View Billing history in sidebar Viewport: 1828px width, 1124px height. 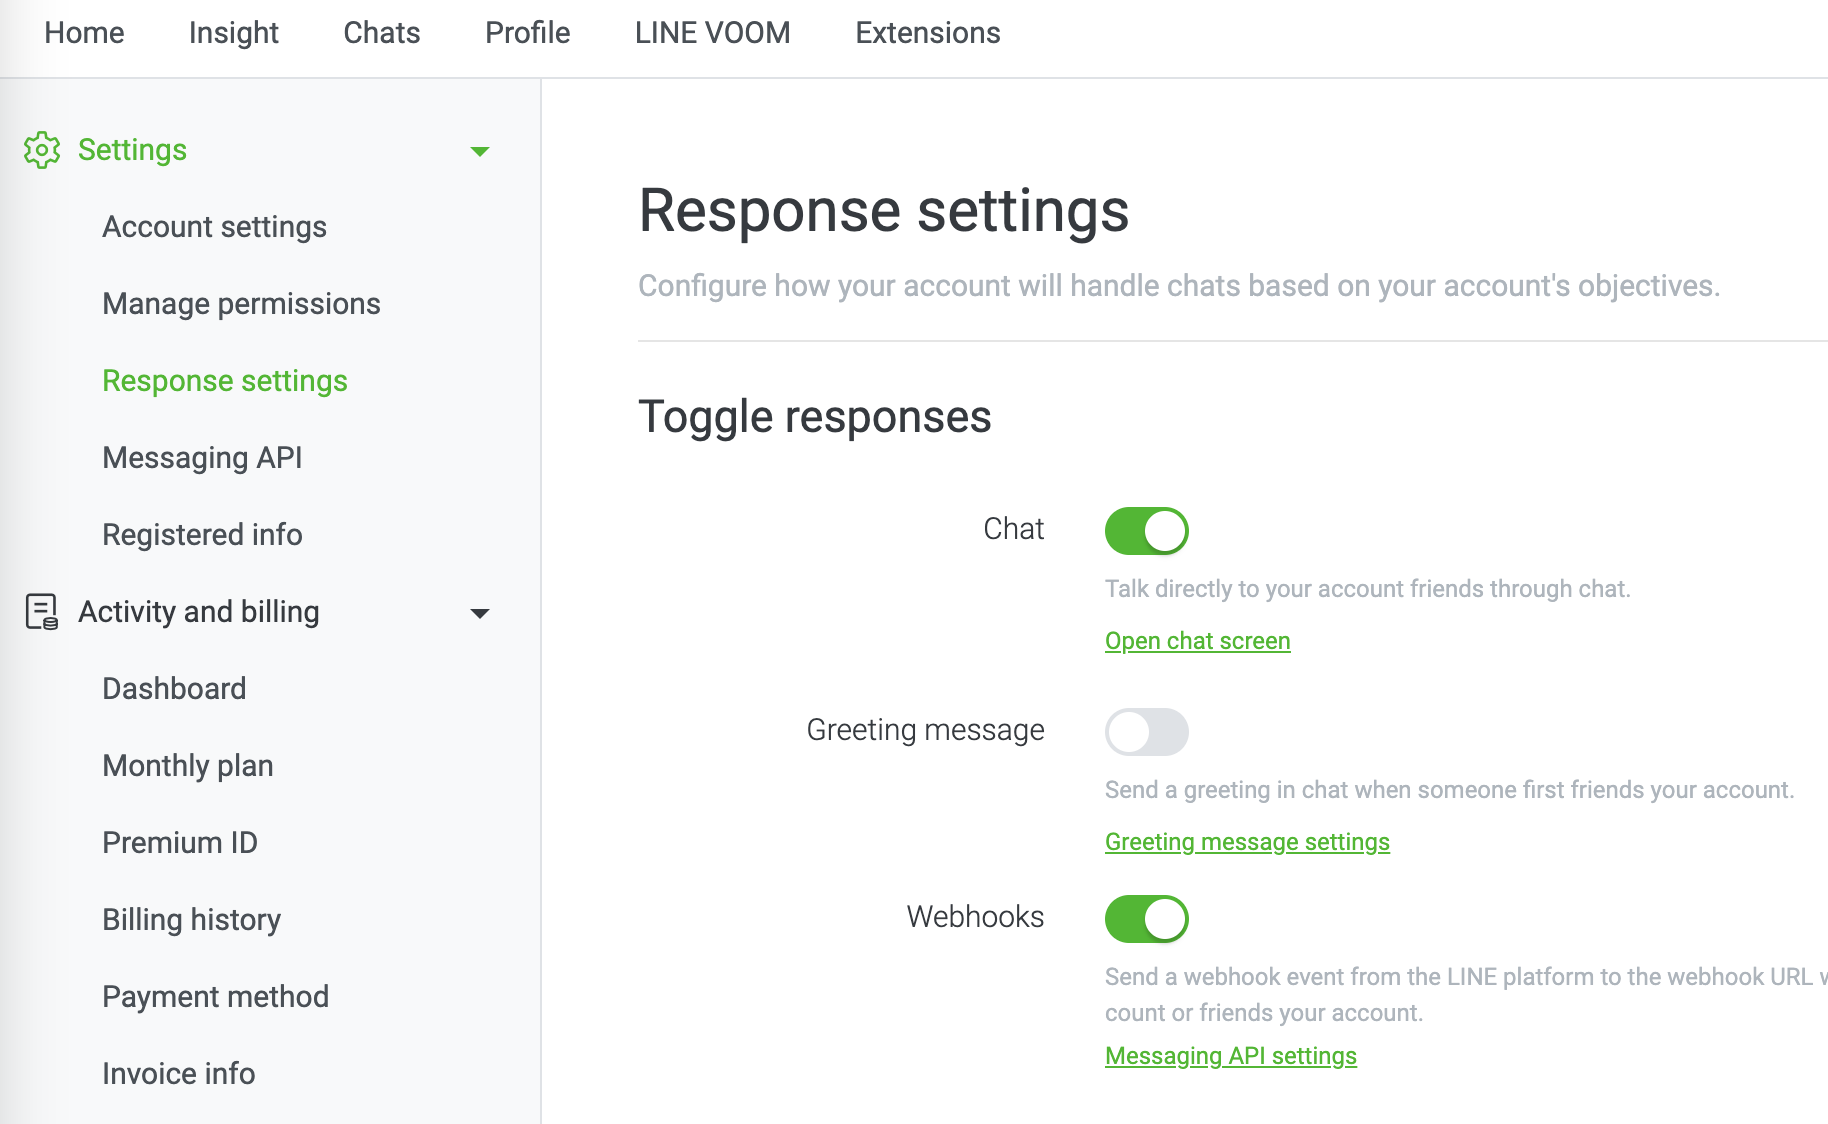click(191, 920)
